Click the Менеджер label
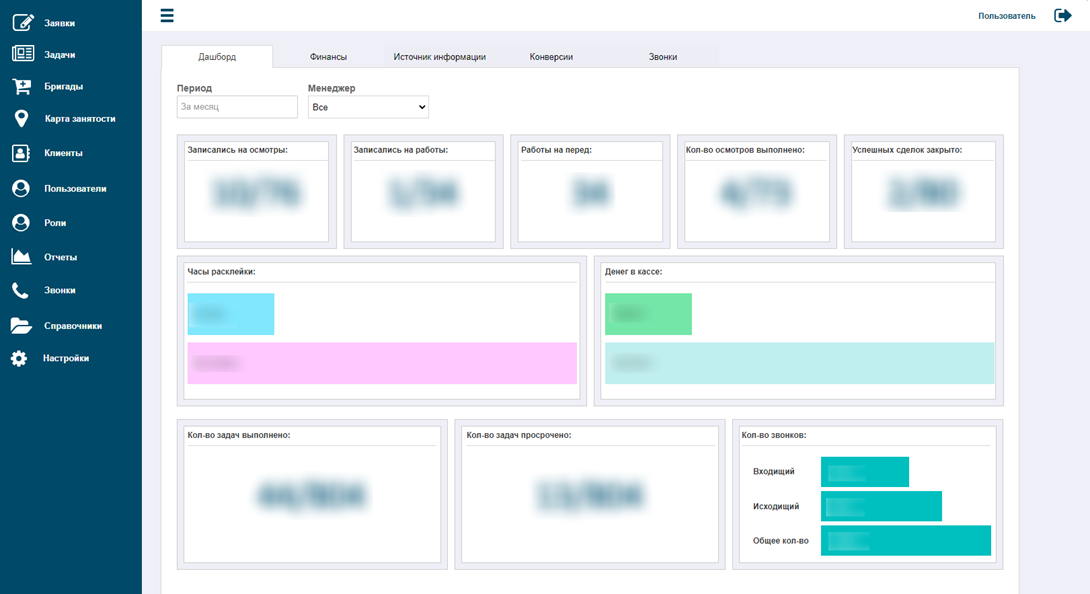Viewport: 1090px width, 594px height. (x=332, y=88)
